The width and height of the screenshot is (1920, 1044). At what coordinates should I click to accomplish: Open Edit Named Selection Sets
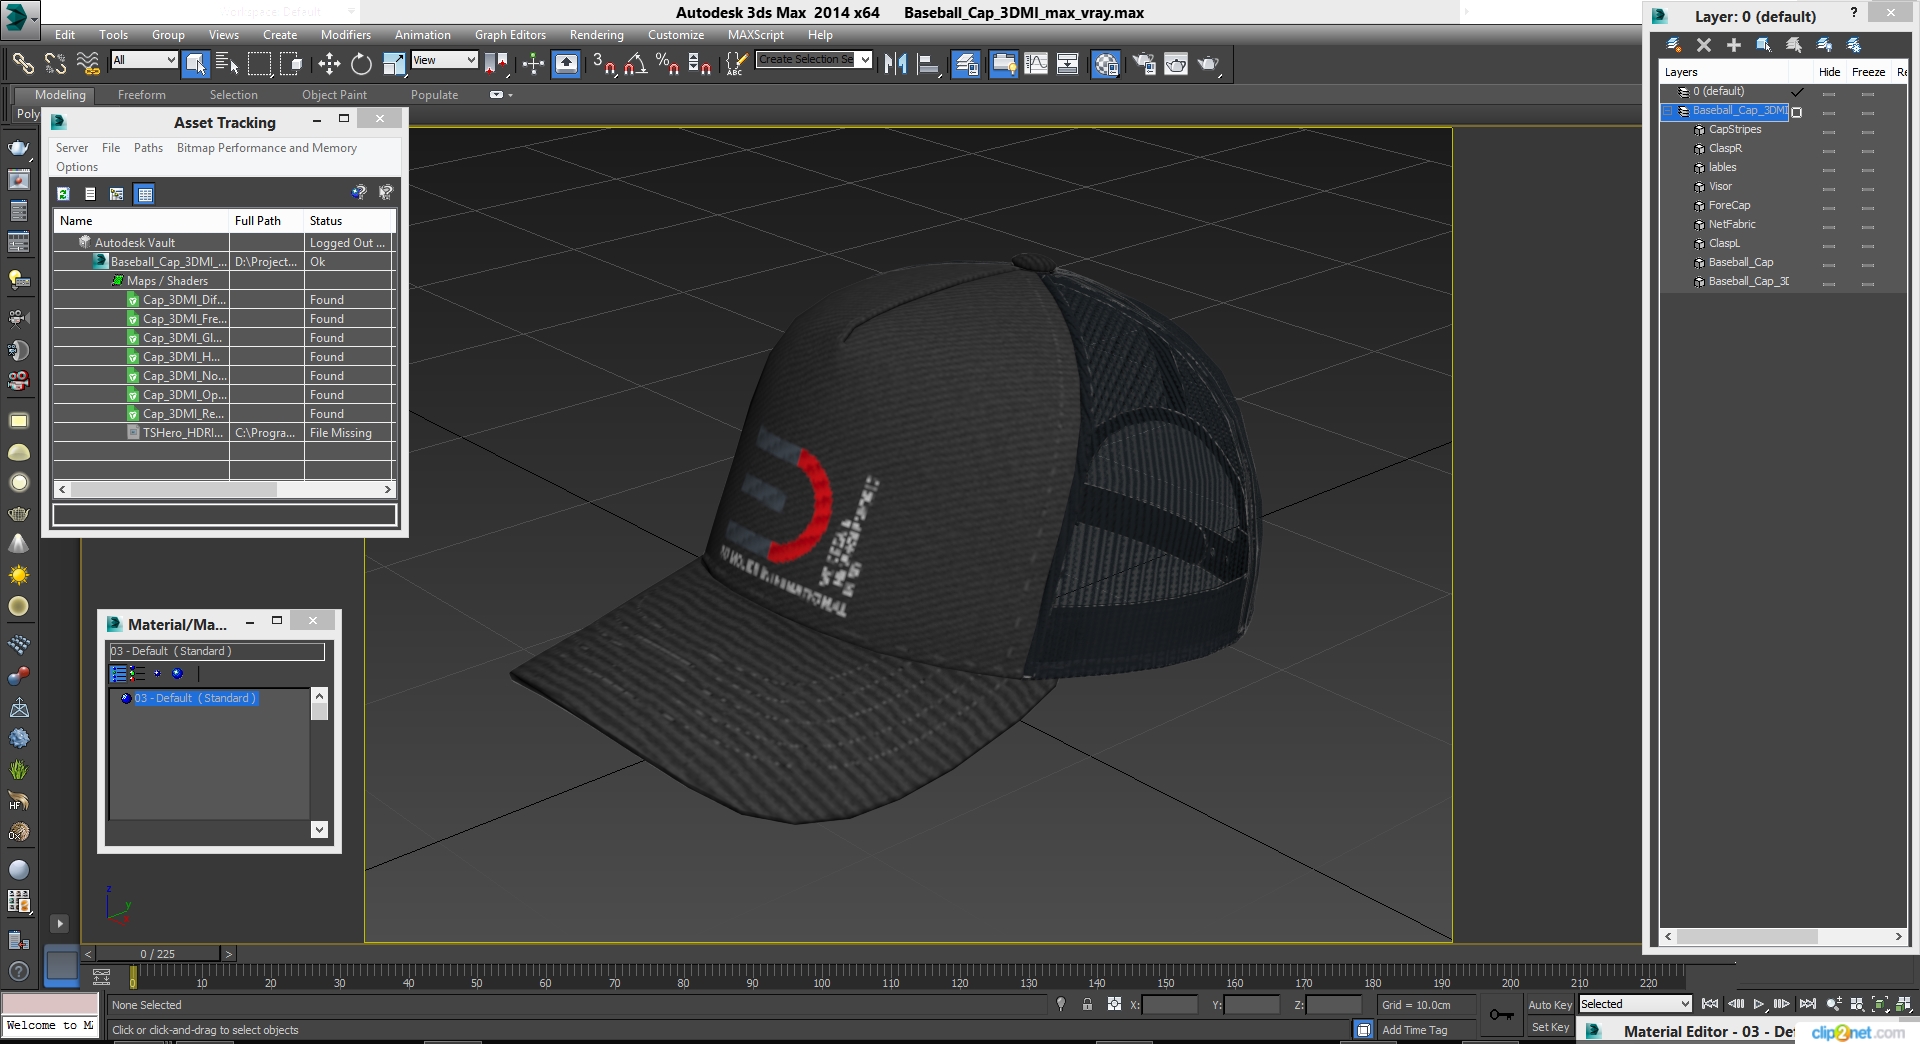tap(735, 64)
